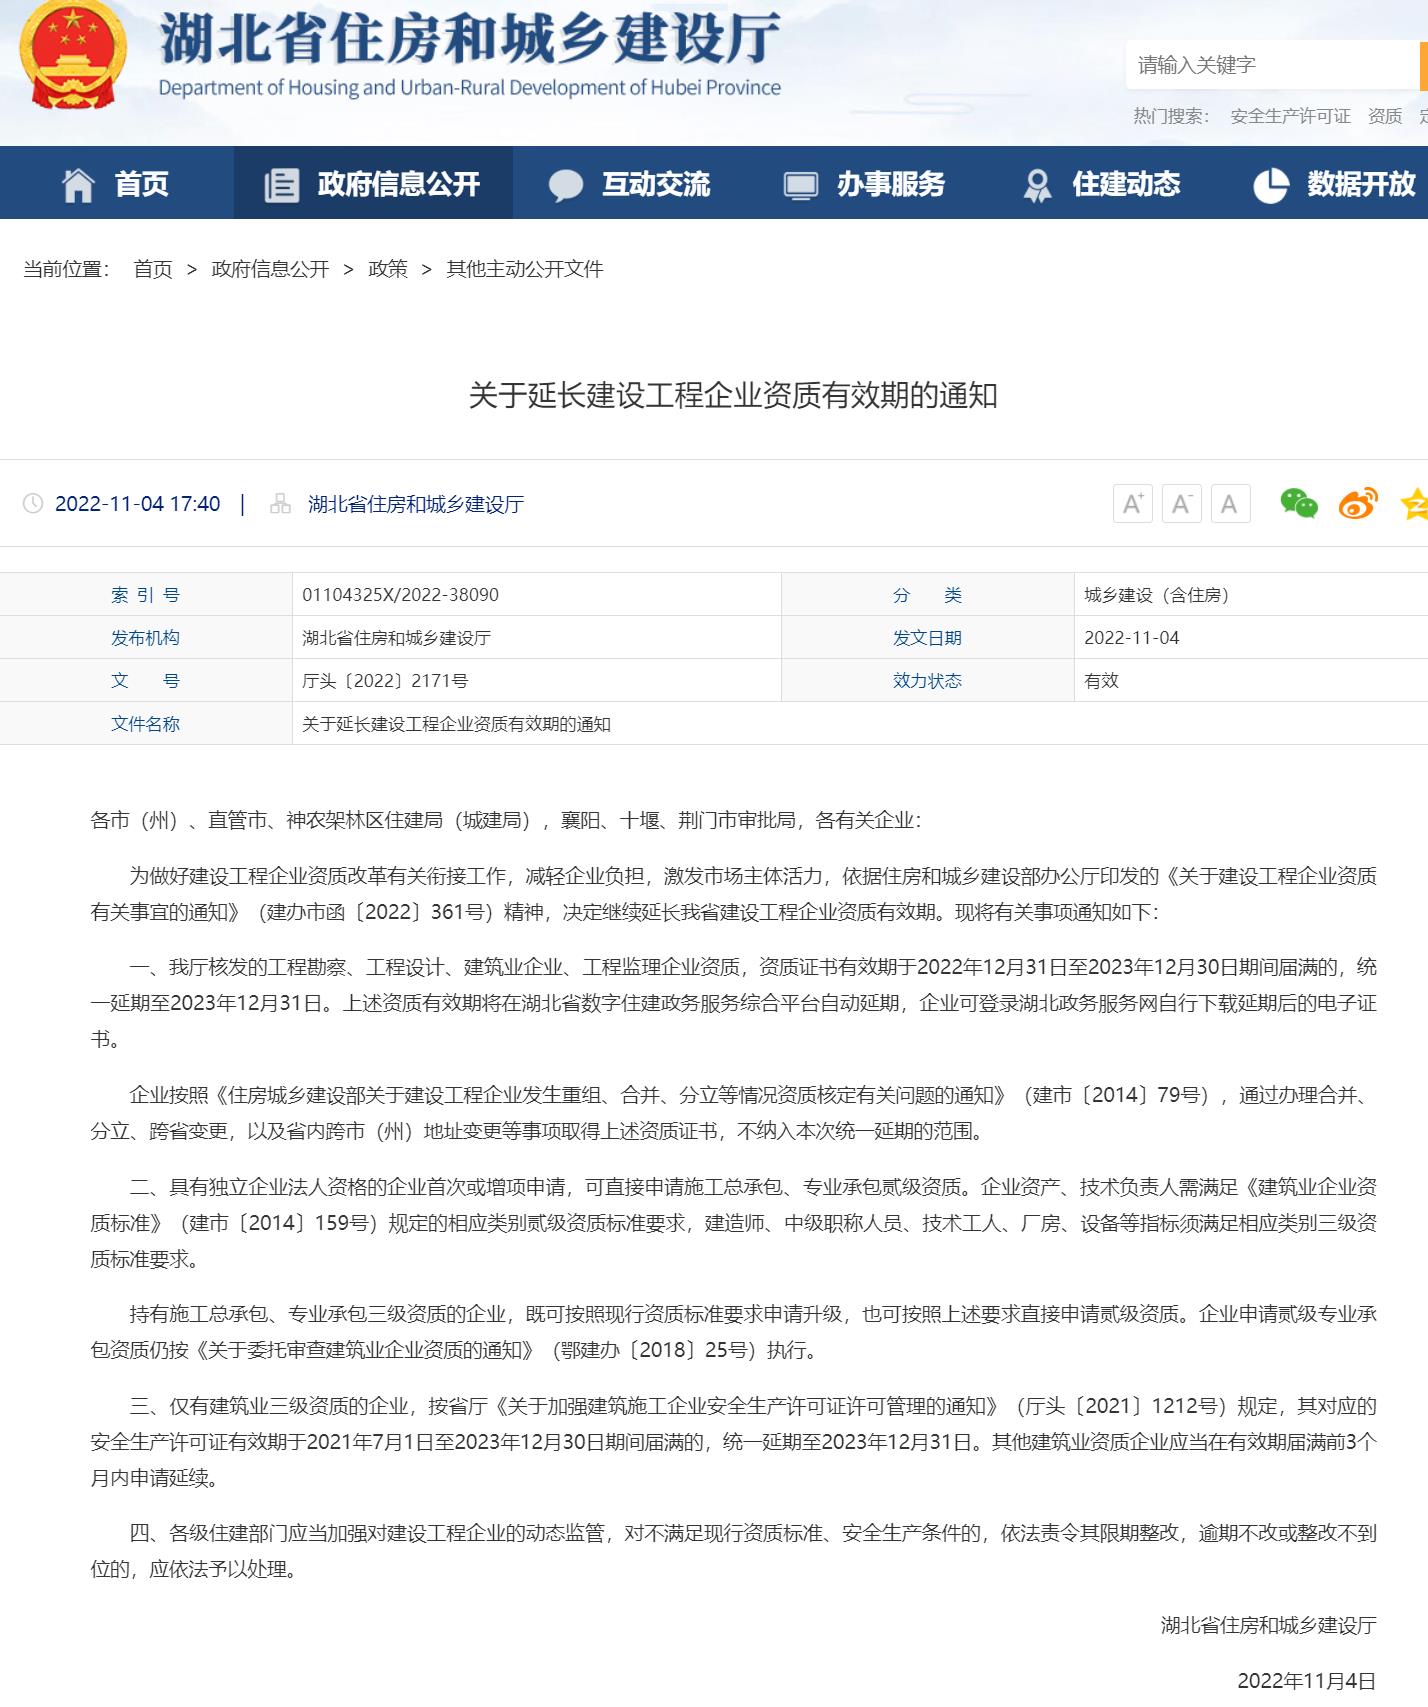Click the national emblem logo
The image size is (1428, 1707).
pyautogui.click(x=73, y=56)
